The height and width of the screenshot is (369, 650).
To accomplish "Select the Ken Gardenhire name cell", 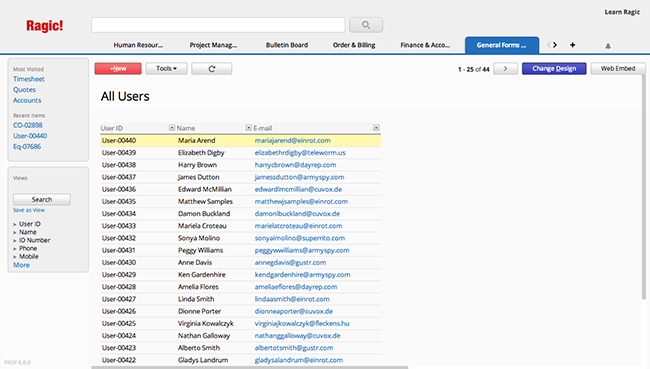I will point(202,274).
